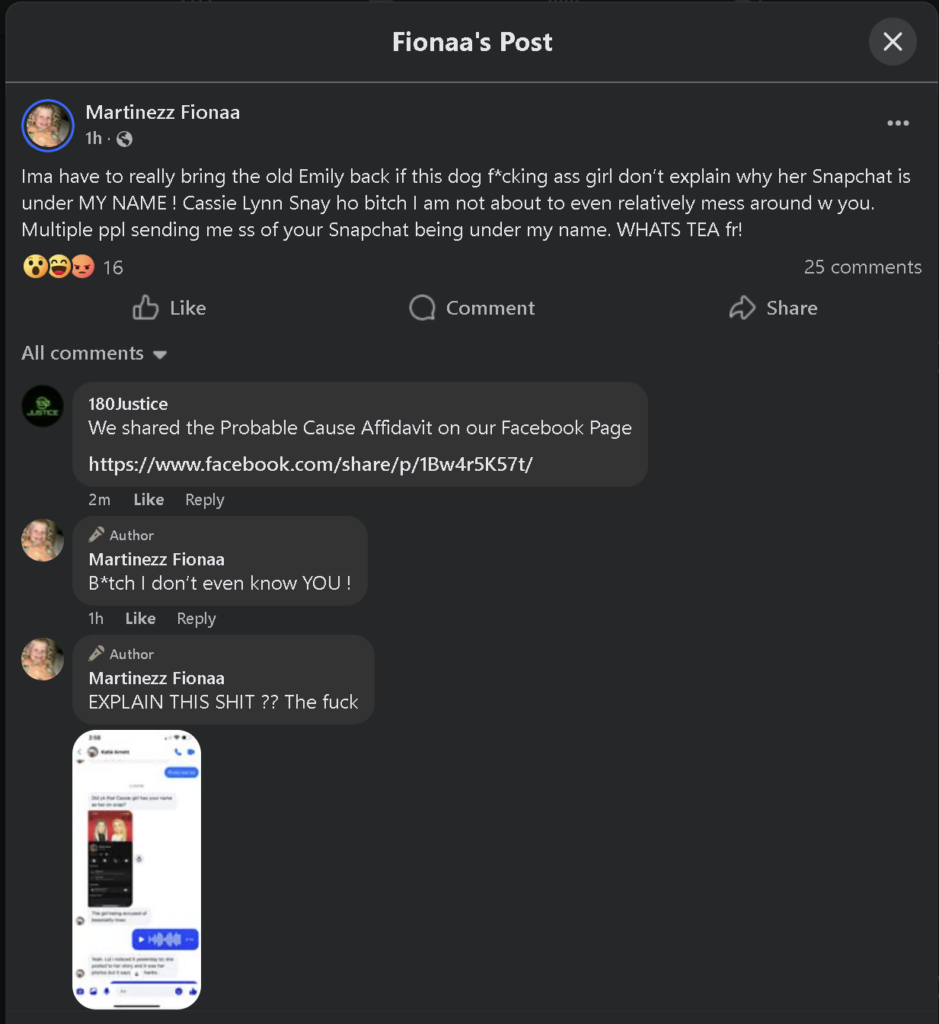
Task: Click the 1h post timestamp
Action: point(94,139)
